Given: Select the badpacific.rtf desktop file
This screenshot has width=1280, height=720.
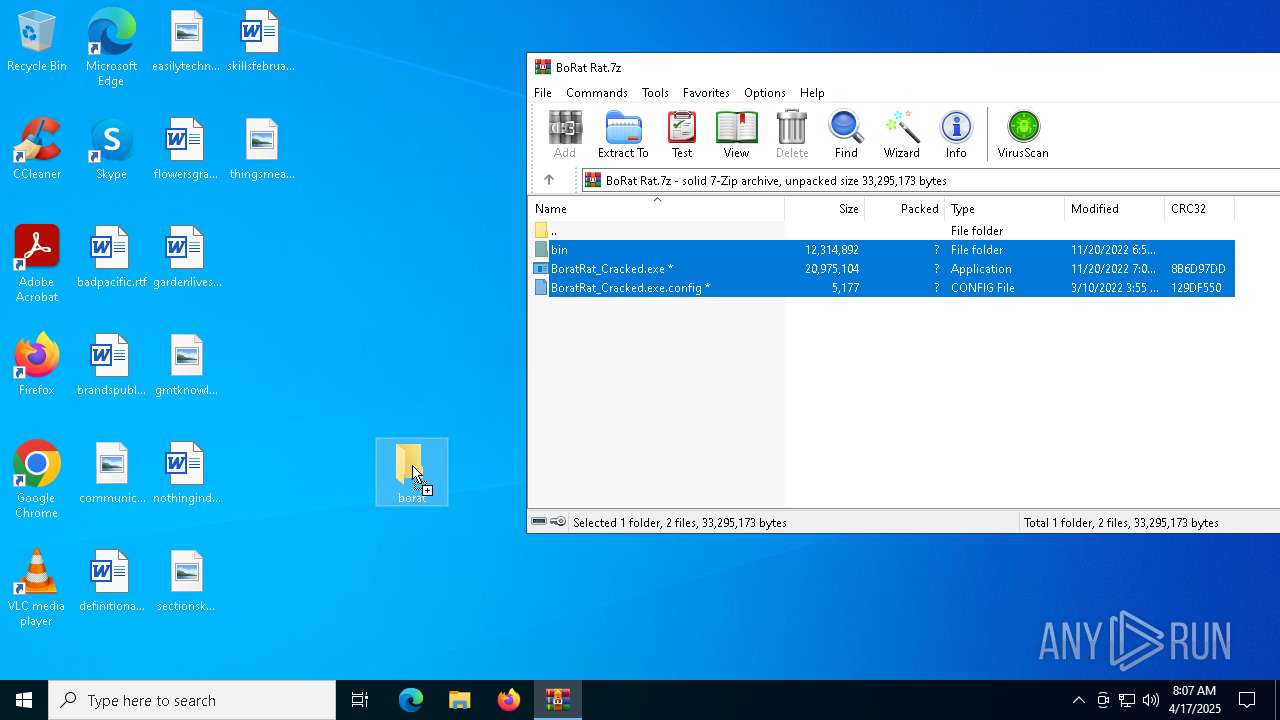Looking at the screenshot, I should tap(111, 258).
